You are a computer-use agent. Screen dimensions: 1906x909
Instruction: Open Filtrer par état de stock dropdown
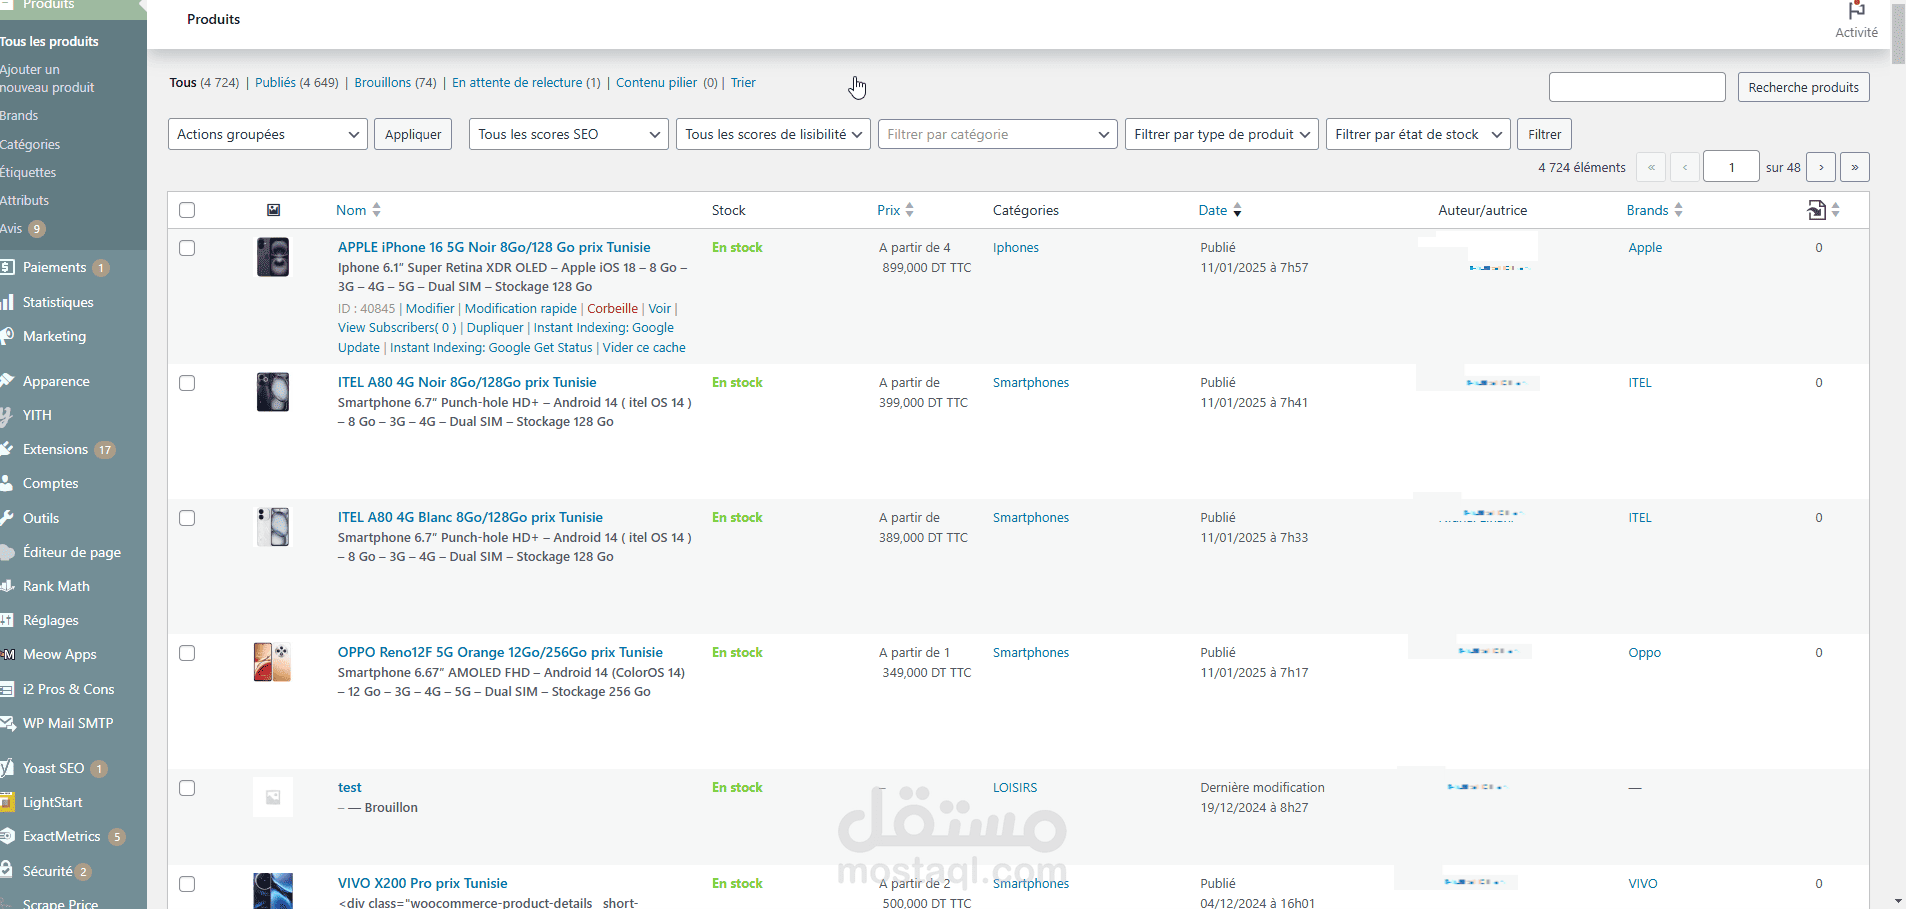click(x=1418, y=134)
